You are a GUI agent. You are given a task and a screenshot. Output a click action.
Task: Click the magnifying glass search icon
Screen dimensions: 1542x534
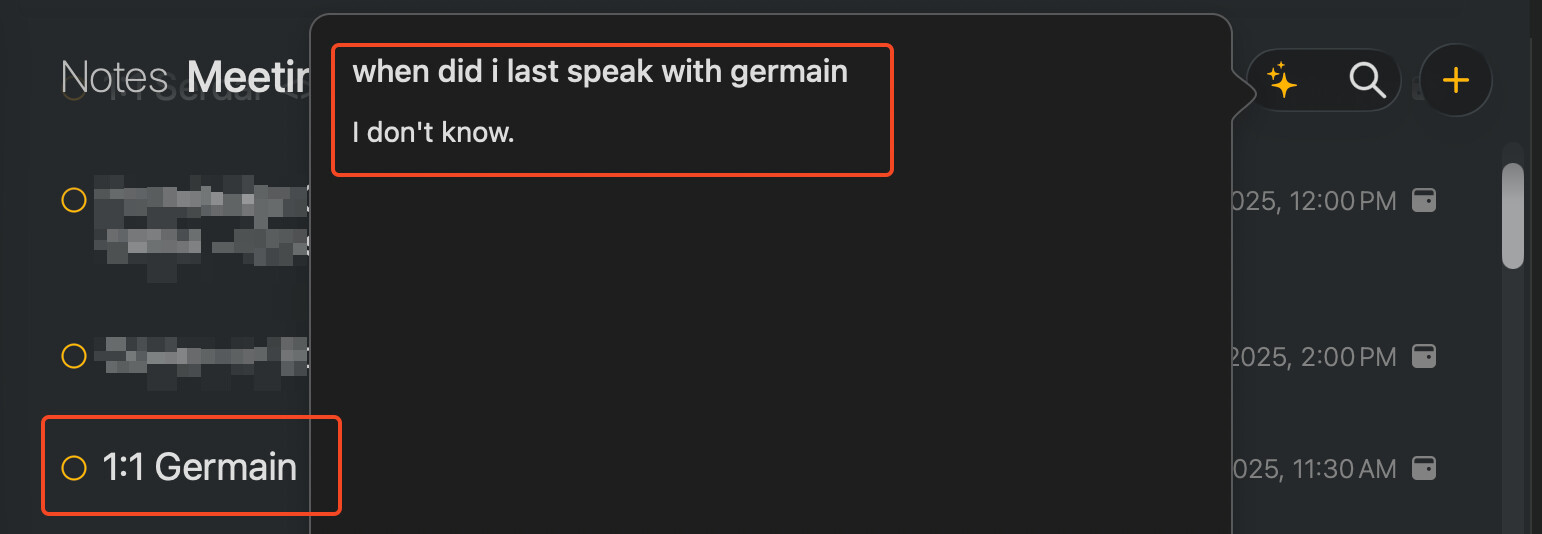(1367, 81)
